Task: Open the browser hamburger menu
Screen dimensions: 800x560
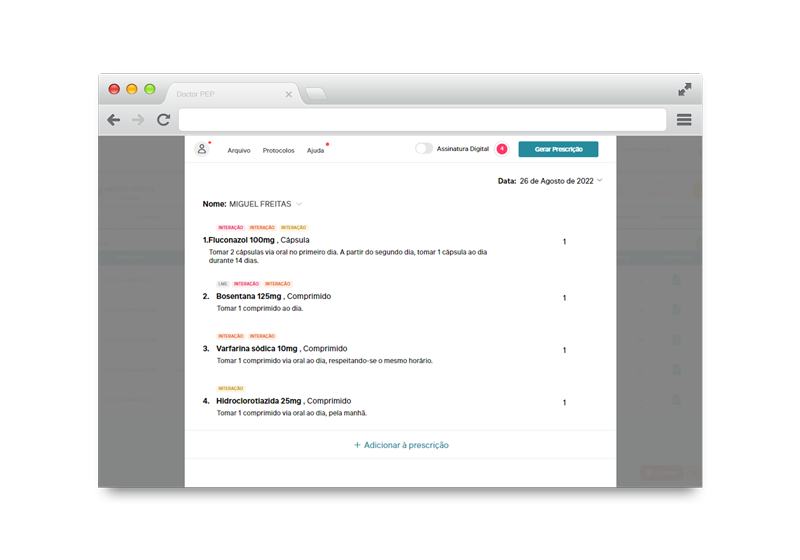Action: pos(684,120)
